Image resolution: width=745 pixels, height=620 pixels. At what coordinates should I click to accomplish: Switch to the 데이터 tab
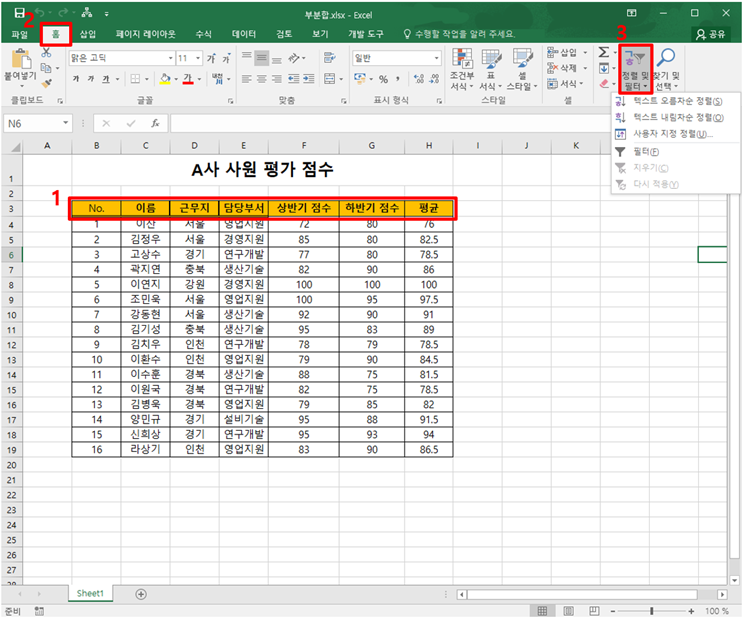[244, 34]
